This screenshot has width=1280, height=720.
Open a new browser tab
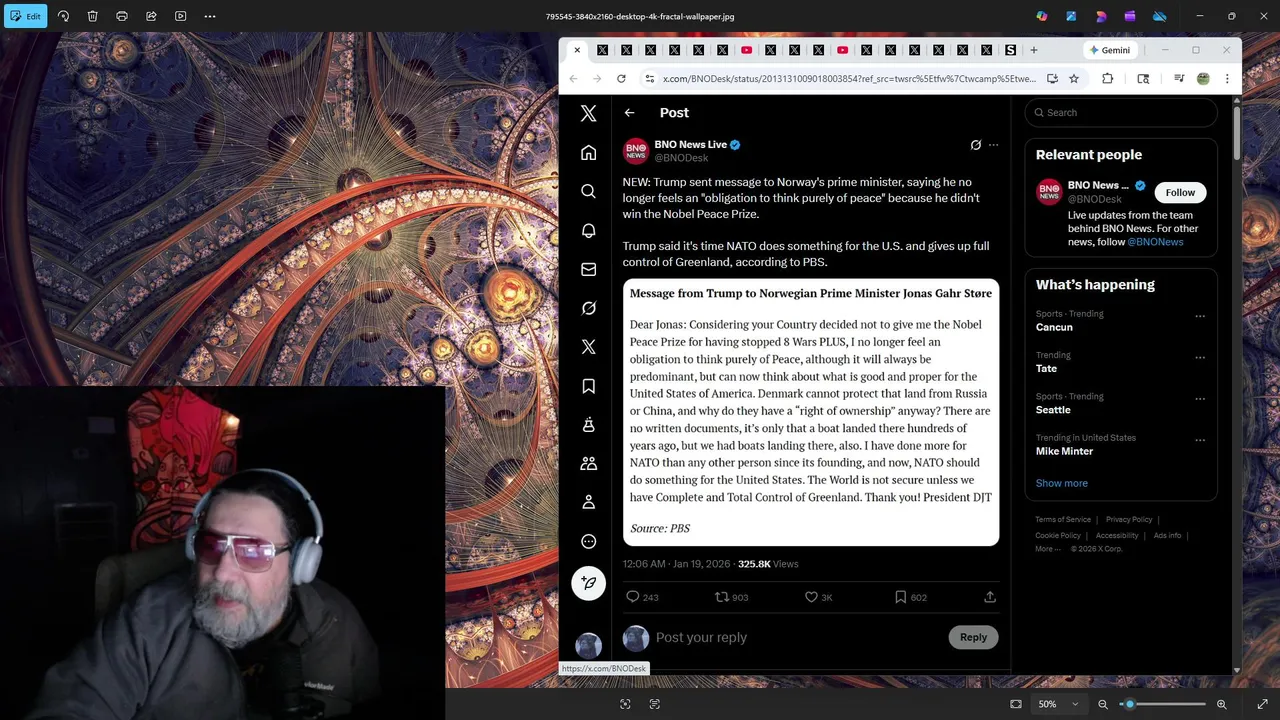coord(1033,50)
